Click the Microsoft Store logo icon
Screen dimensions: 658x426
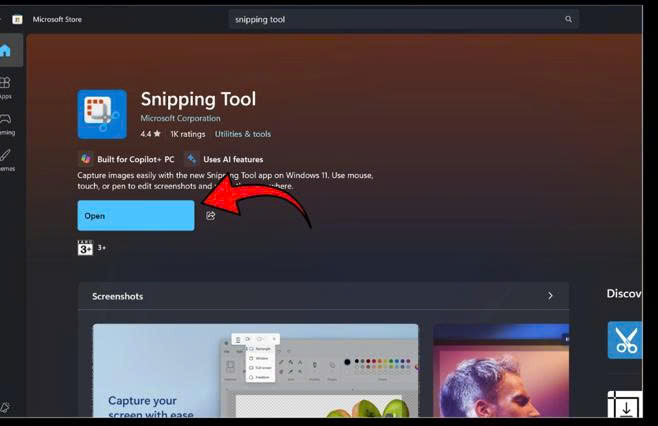point(17,19)
